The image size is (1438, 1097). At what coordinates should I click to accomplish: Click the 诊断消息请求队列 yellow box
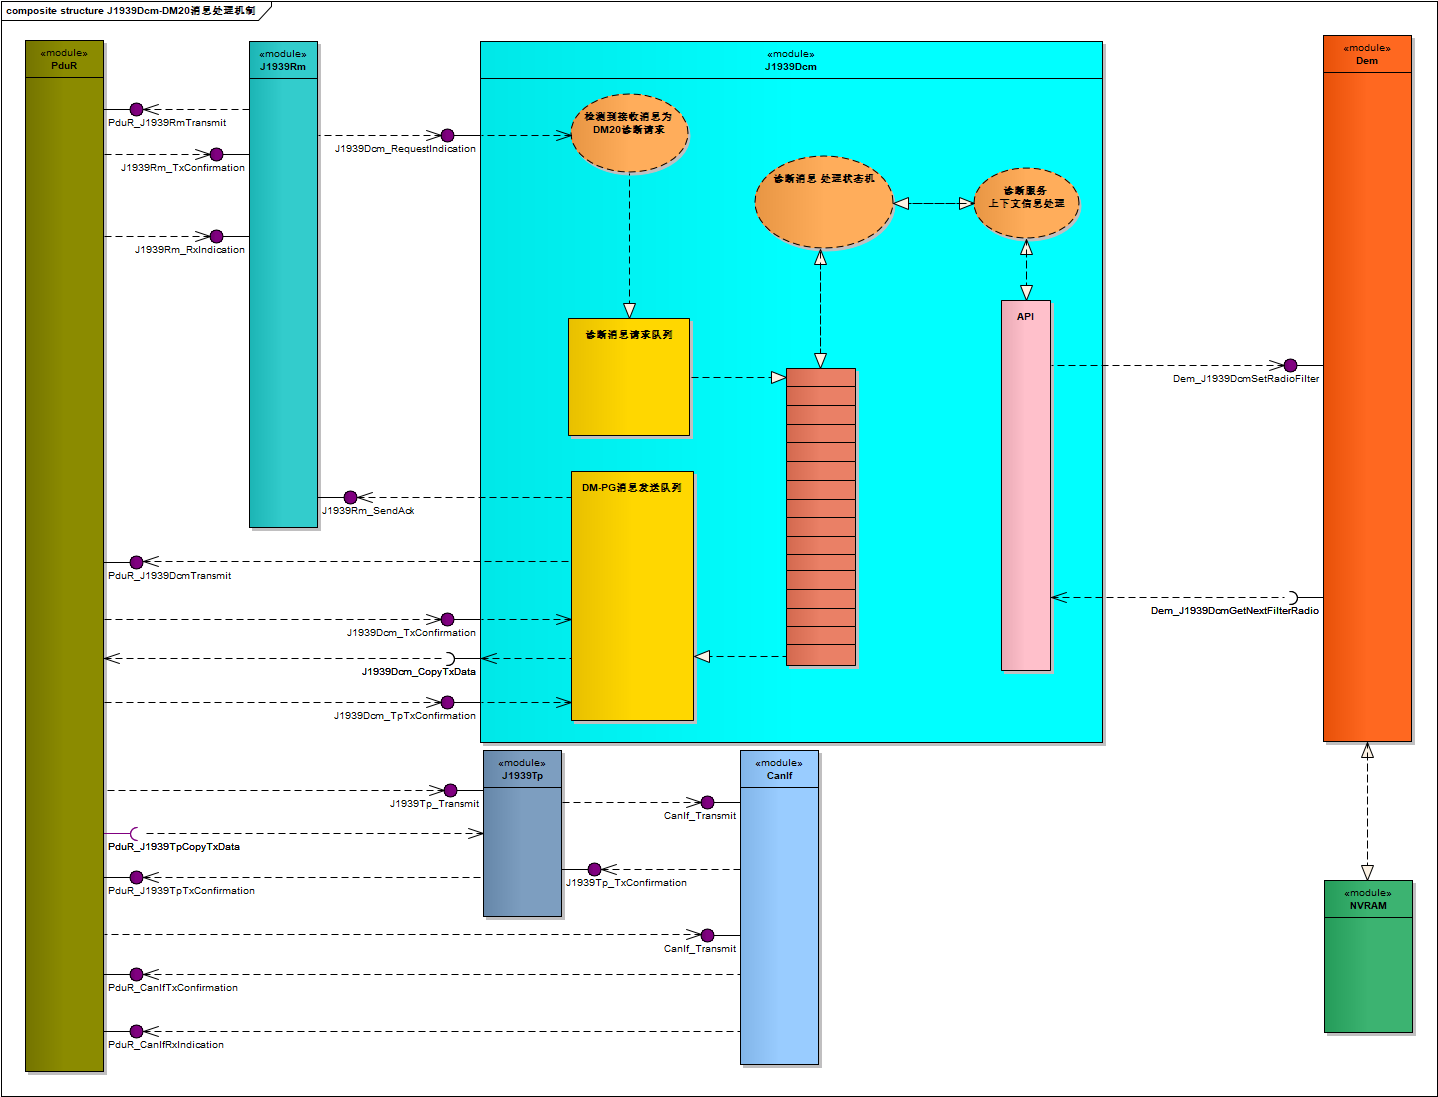click(629, 377)
